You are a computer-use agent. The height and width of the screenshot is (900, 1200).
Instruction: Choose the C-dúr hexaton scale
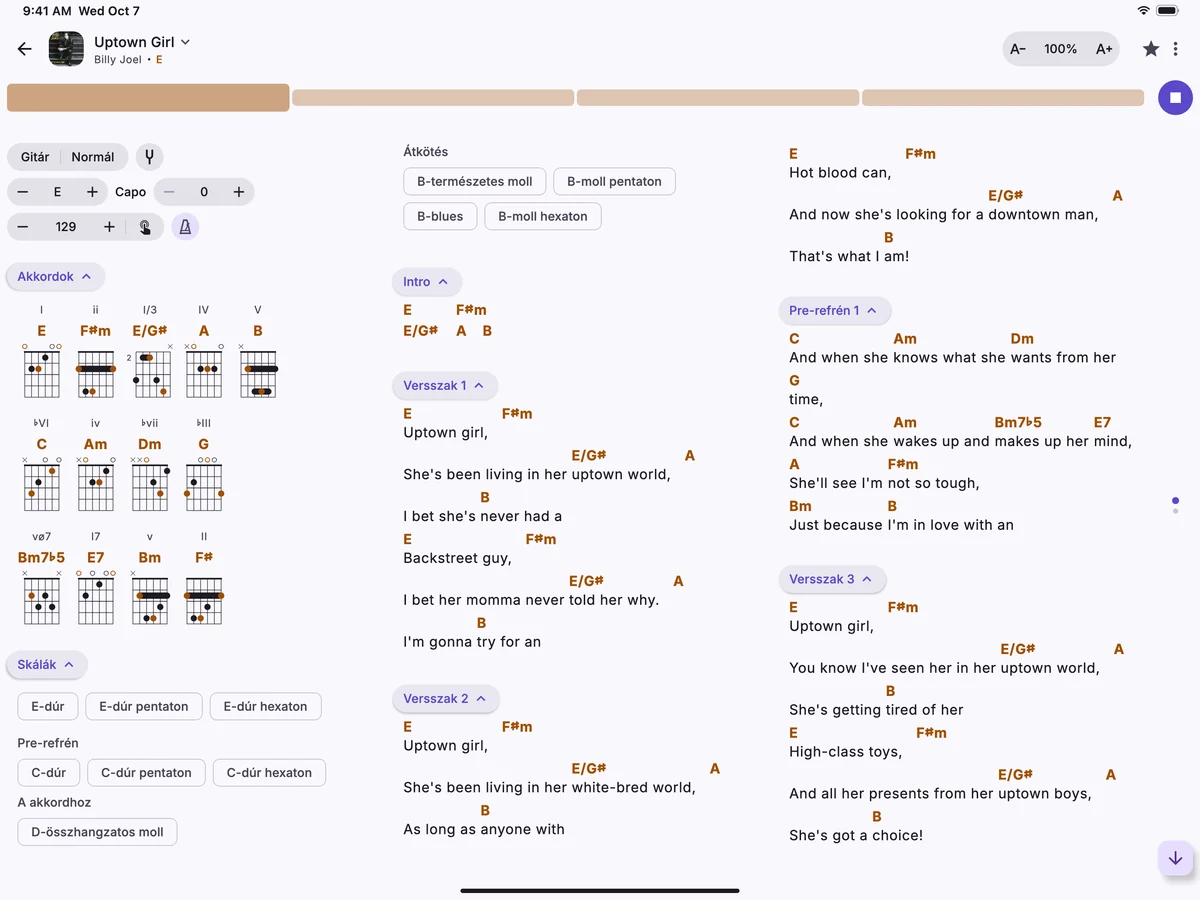[269, 772]
